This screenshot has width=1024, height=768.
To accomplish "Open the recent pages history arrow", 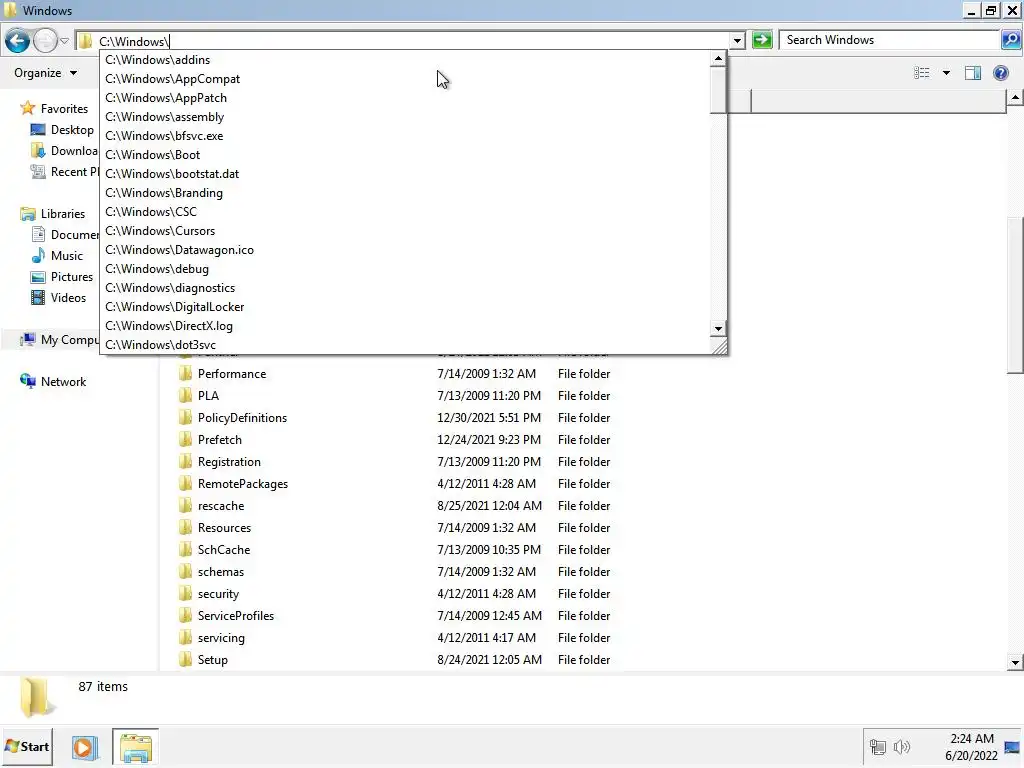I will (x=65, y=41).
